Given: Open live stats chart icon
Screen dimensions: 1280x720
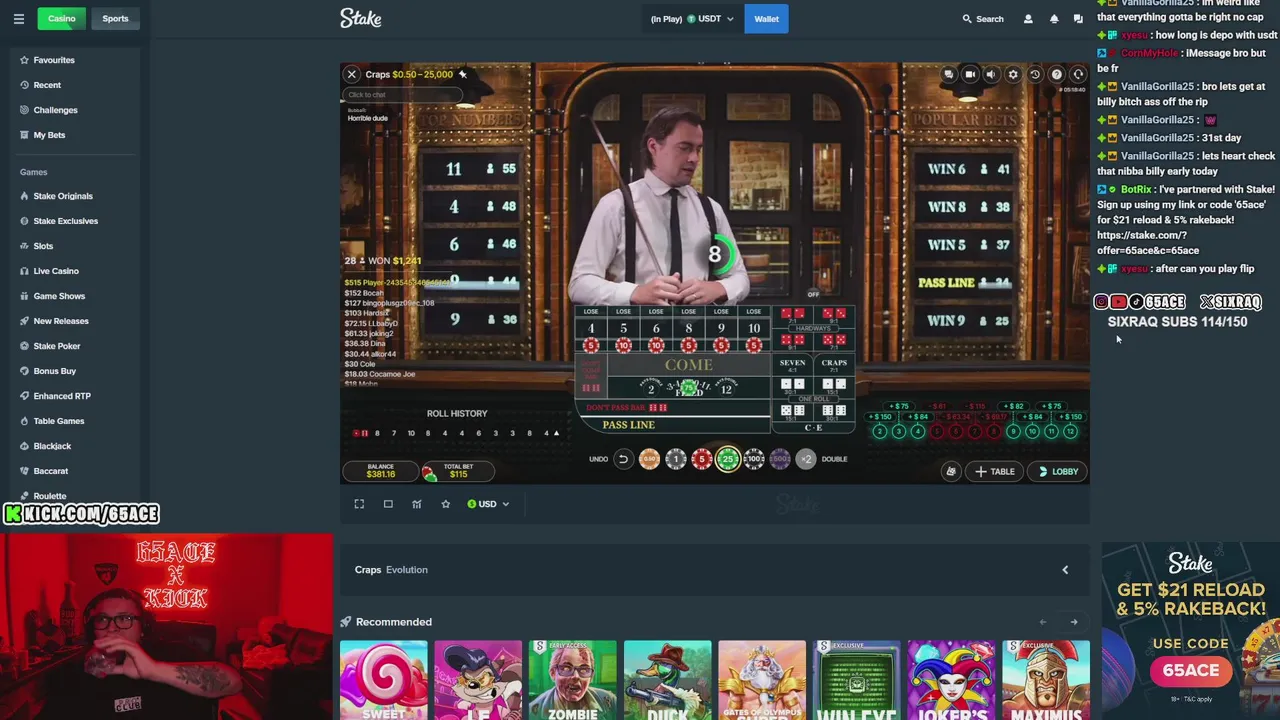Looking at the screenshot, I should [417, 504].
